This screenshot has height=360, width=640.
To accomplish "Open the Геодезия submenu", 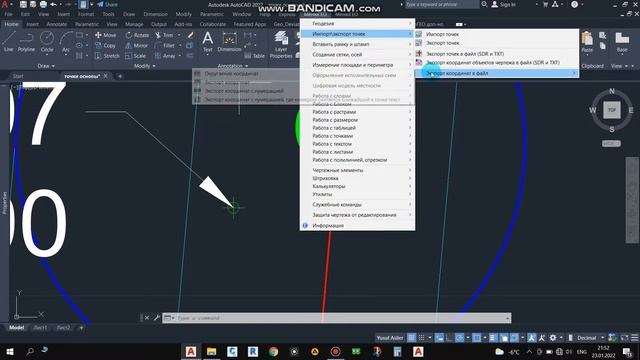I will pos(357,24).
